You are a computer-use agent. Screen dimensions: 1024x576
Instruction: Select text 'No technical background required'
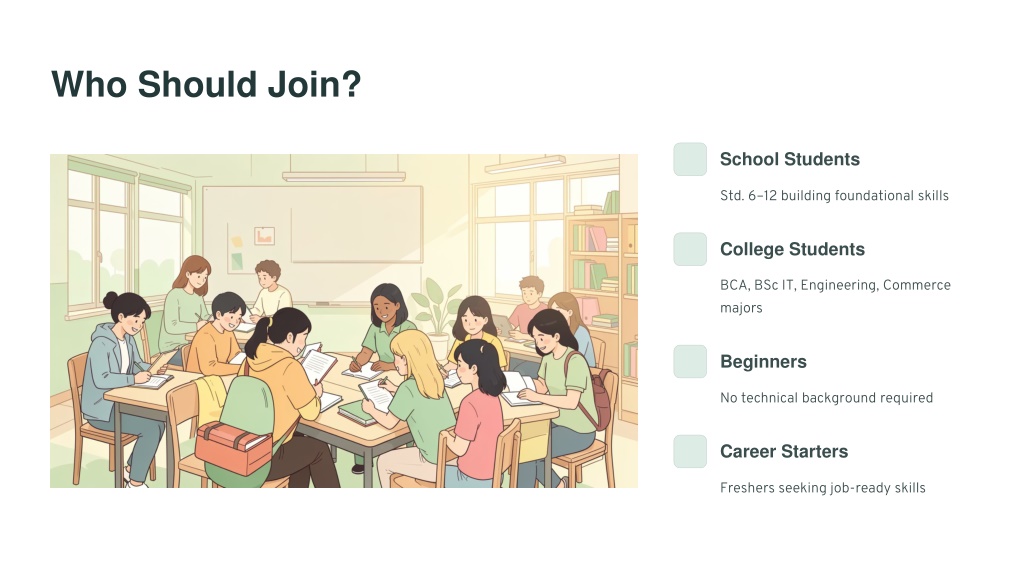tap(826, 398)
